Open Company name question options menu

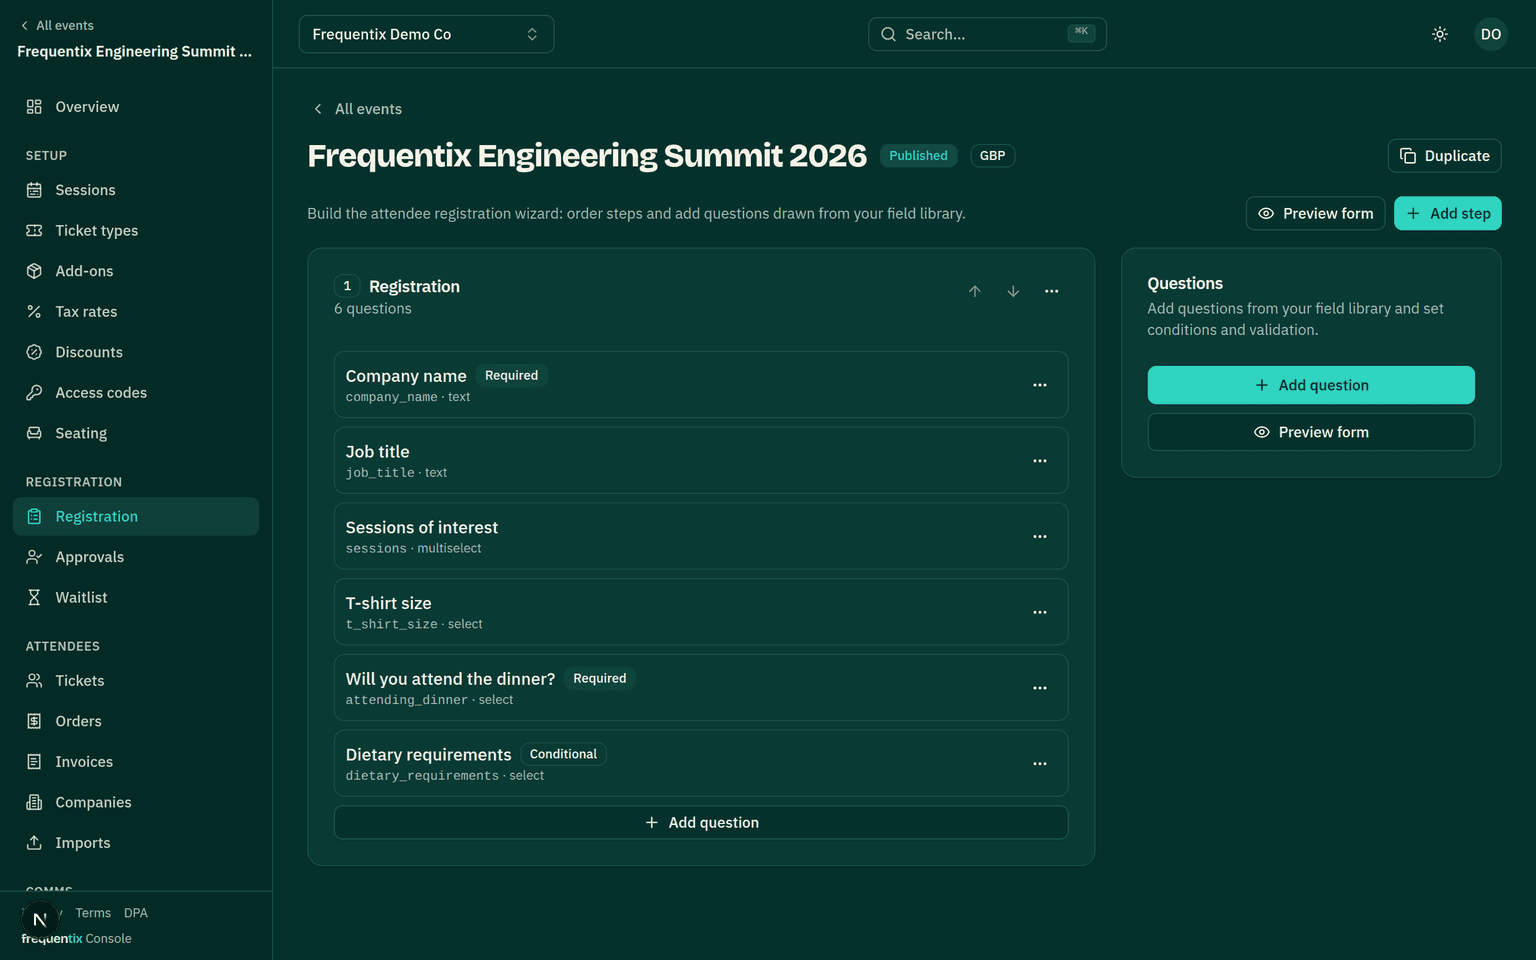[1040, 385]
